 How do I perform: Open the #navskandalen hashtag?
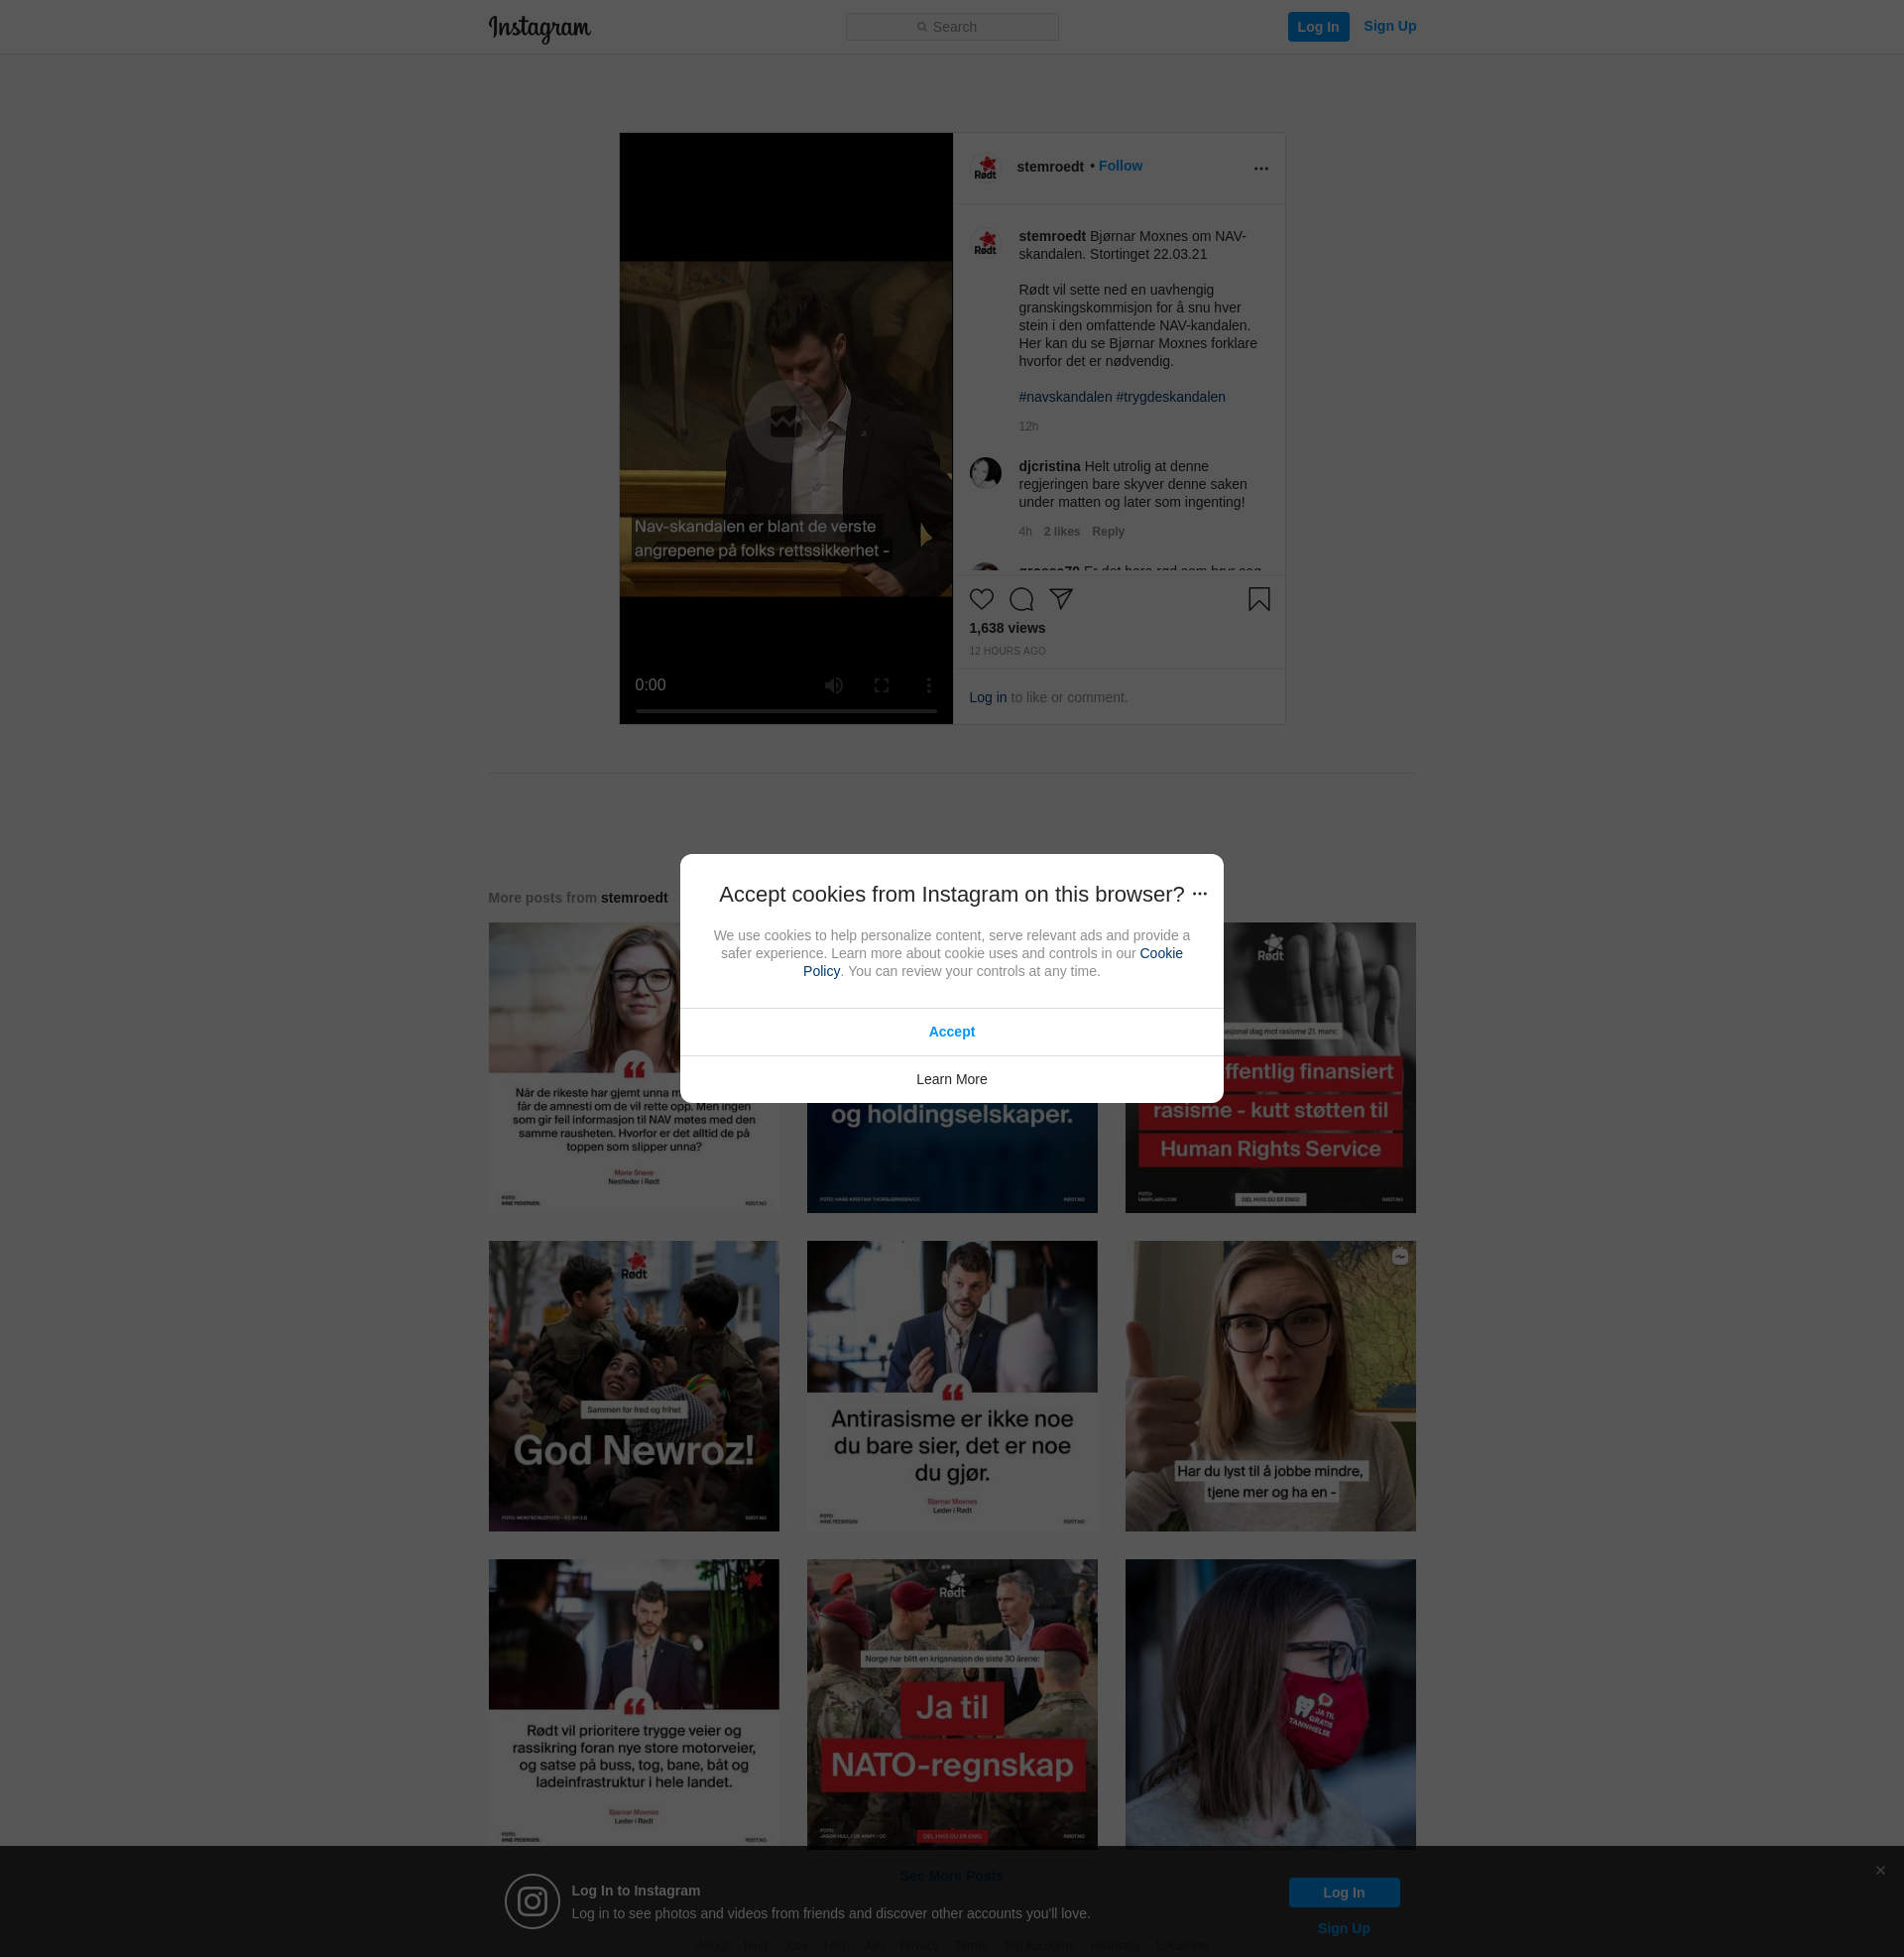pos(1064,397)
